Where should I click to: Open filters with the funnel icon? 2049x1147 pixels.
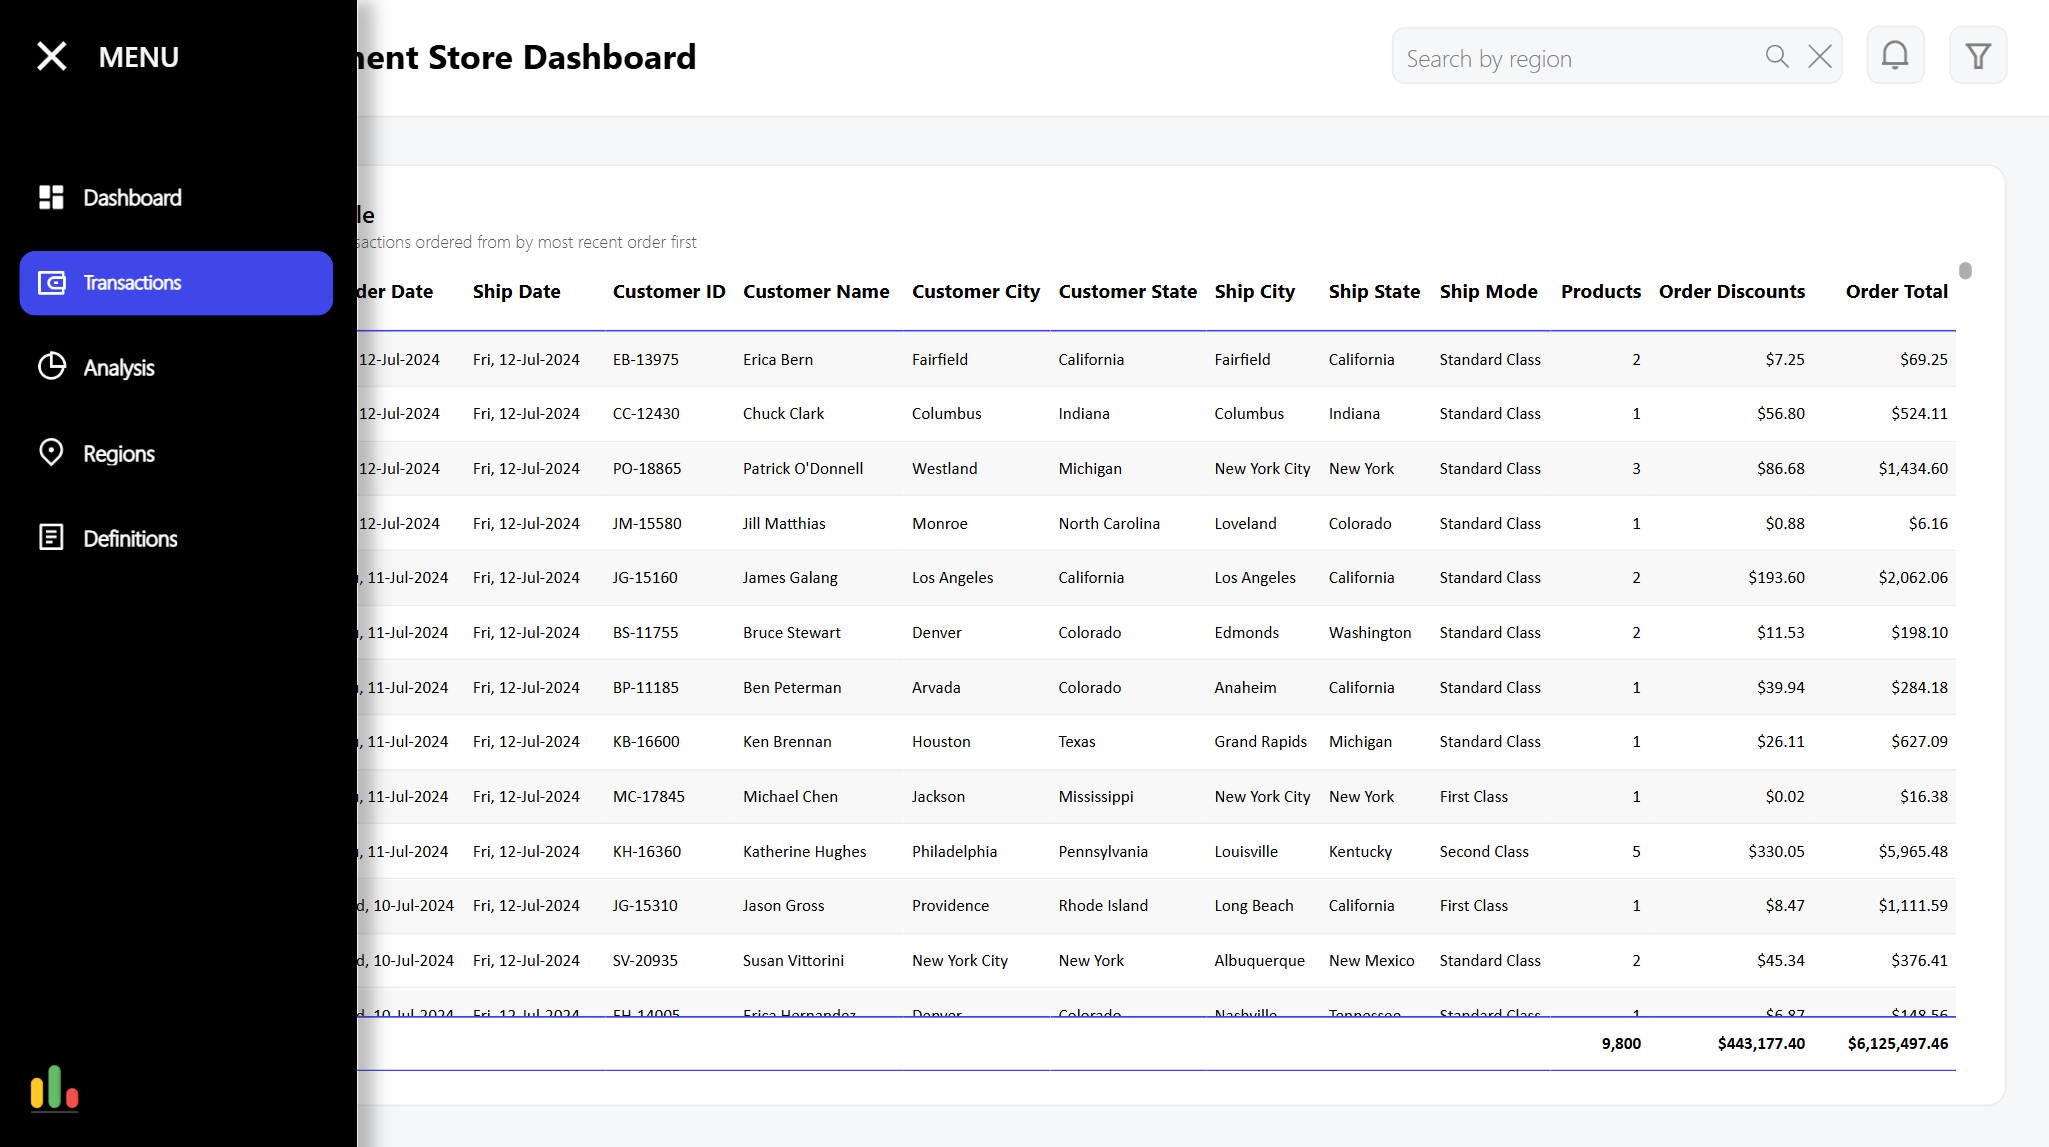pos(1978,55)
